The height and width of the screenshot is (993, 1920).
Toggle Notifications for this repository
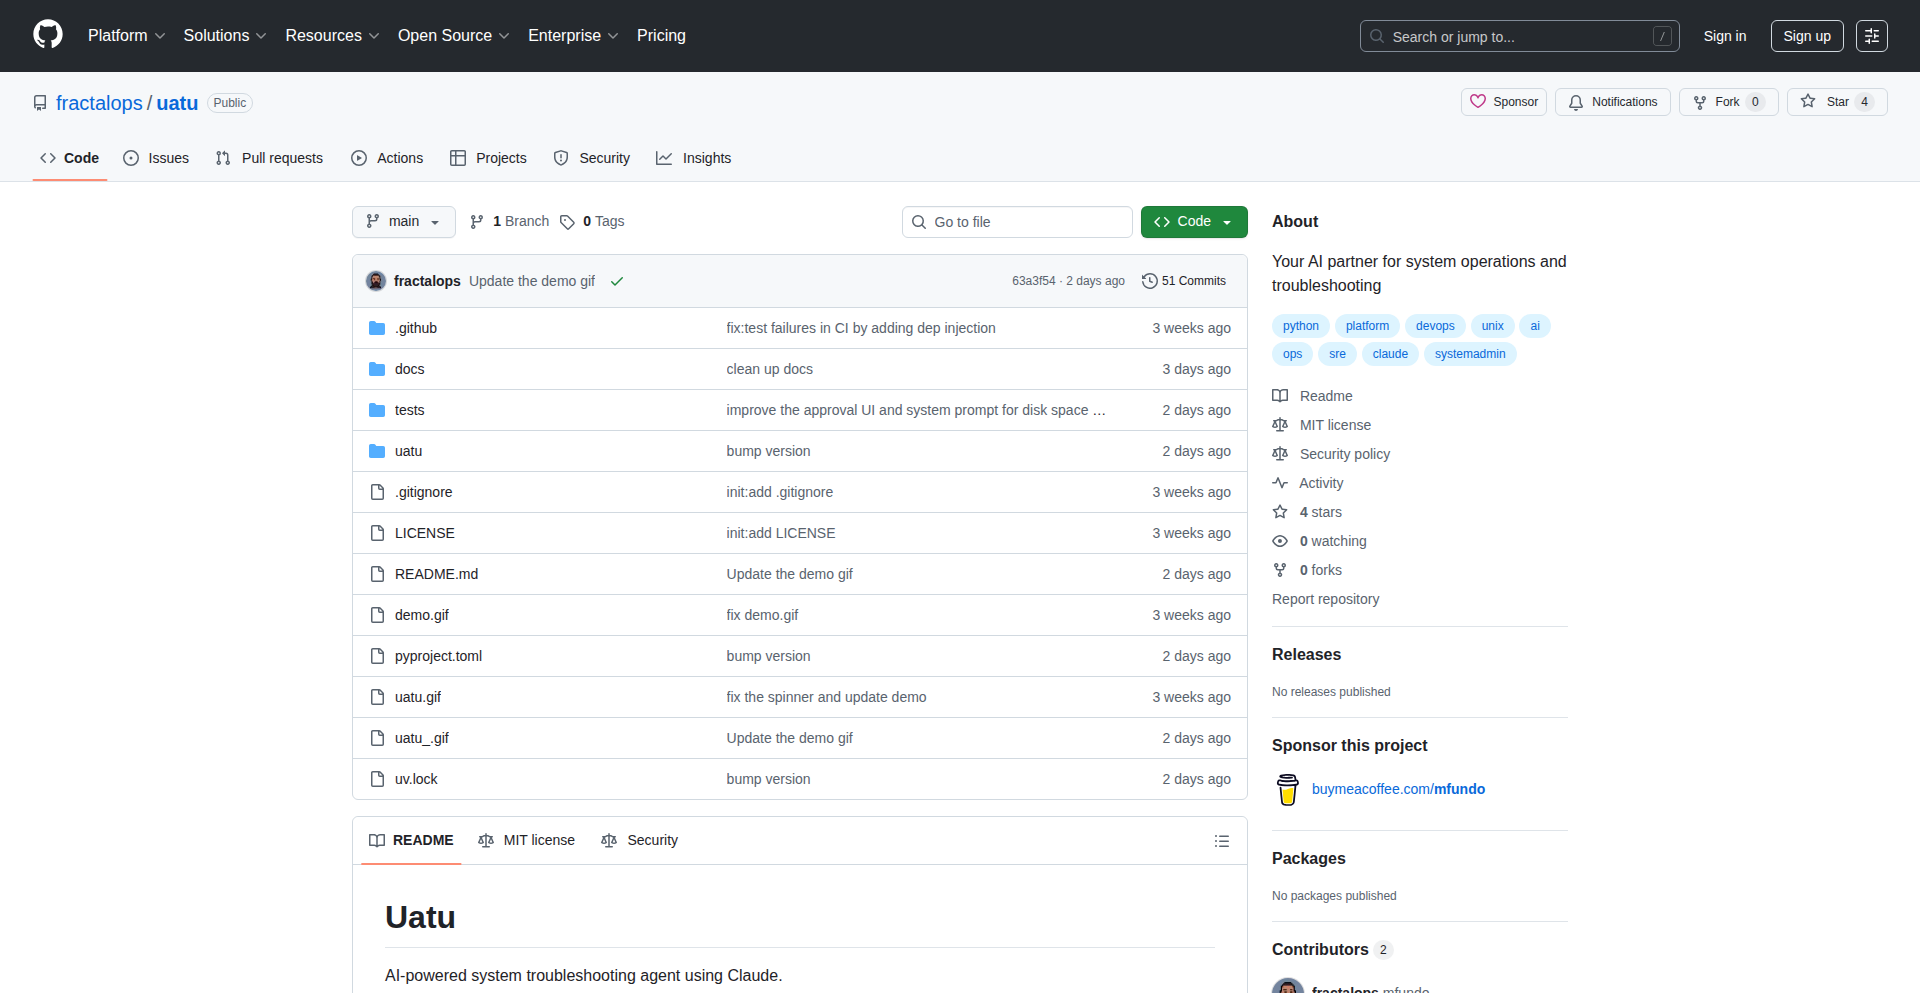point(1612,102)
